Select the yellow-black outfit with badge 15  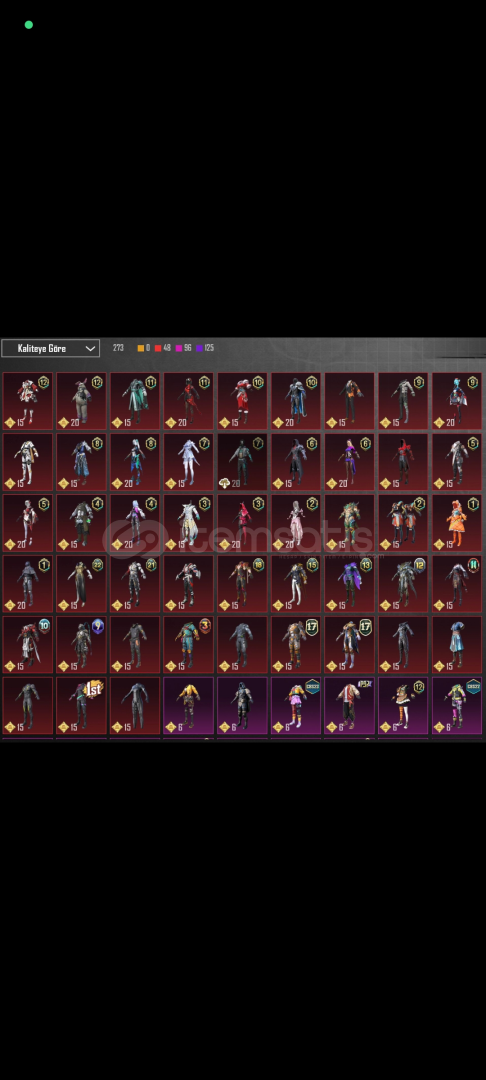tap(296, 583)
